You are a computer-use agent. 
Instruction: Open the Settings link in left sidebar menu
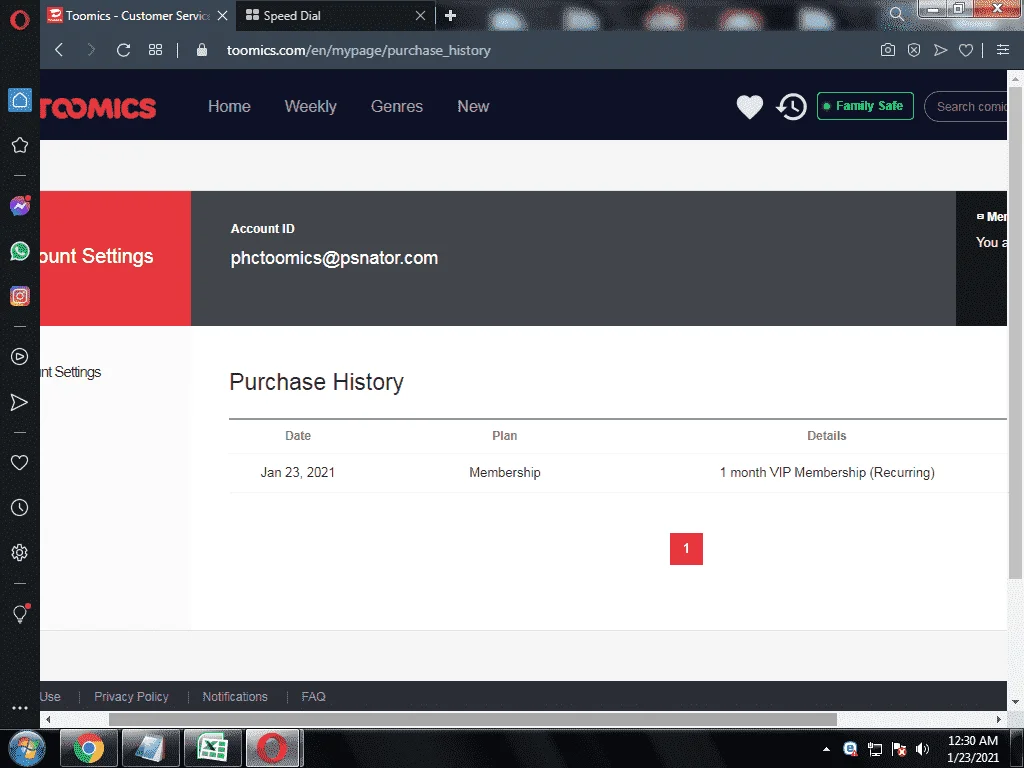[x=71, y=372]
